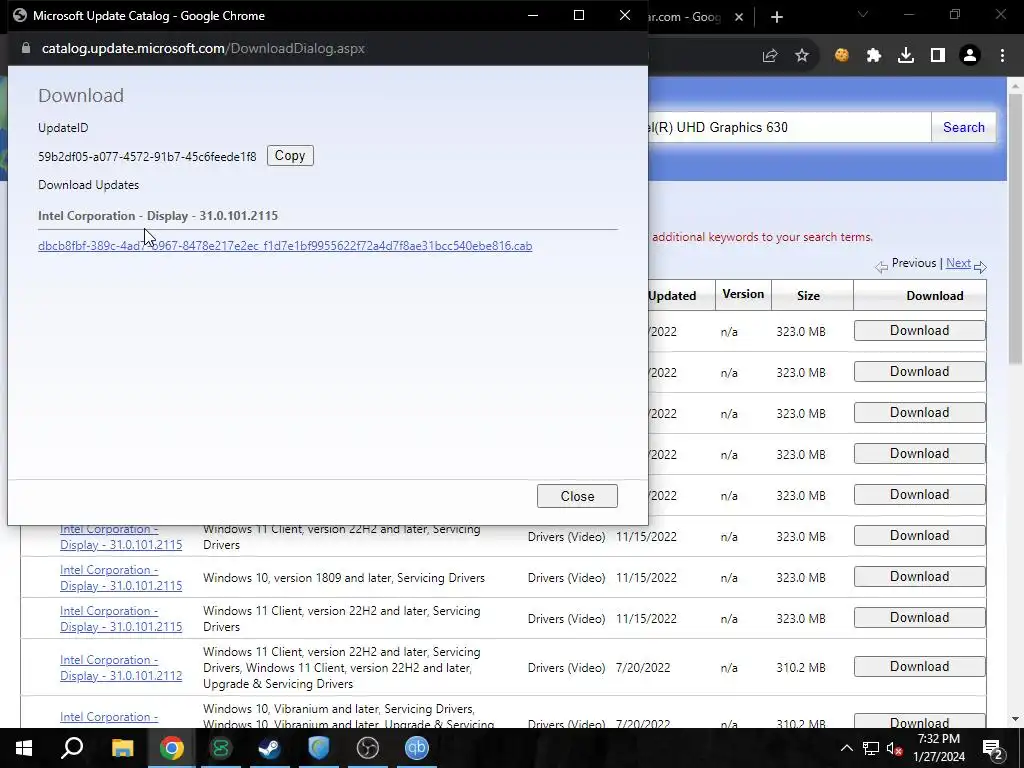The image size is (1024, 768).
Task: Click the page vertical scrollbar thumb
Action: pos(1015,229)
